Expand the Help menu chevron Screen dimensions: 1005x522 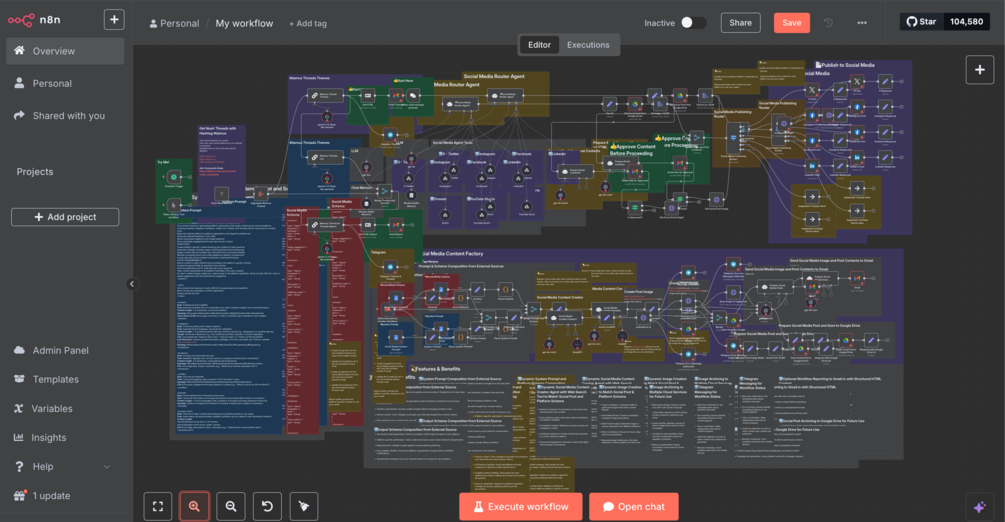(107, 467)
